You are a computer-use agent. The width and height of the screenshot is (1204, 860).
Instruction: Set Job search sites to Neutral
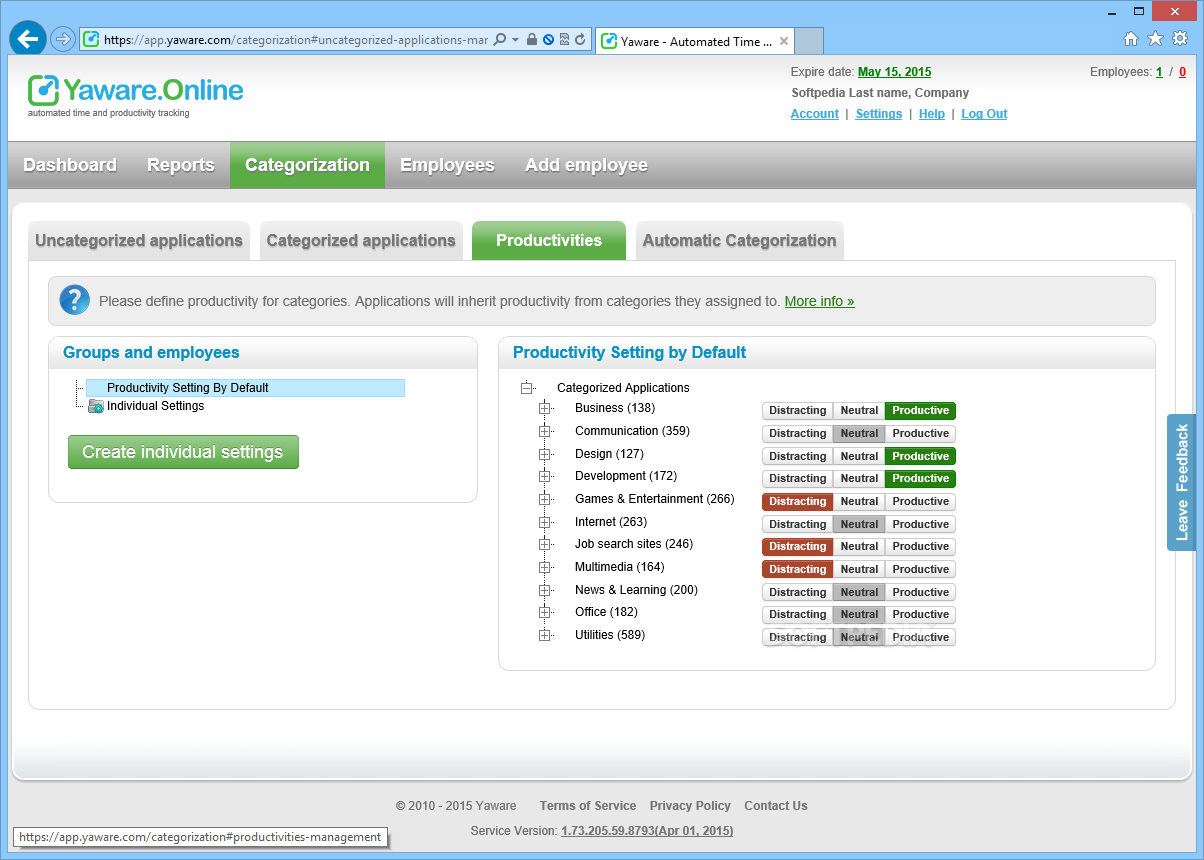(x=859, y=547)
